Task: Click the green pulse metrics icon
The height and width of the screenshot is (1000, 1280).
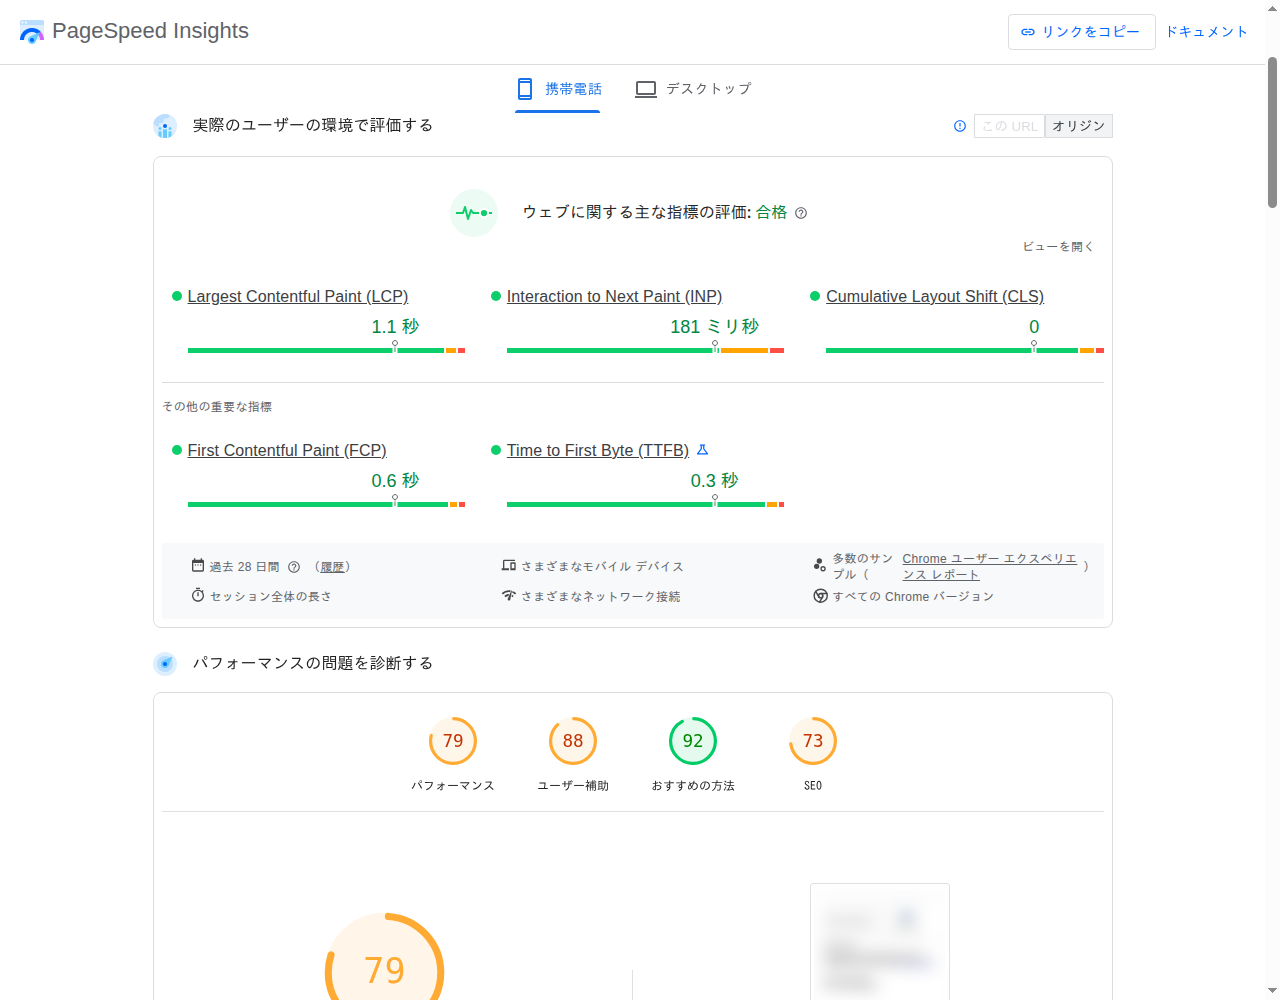Action: pos(473,212)
